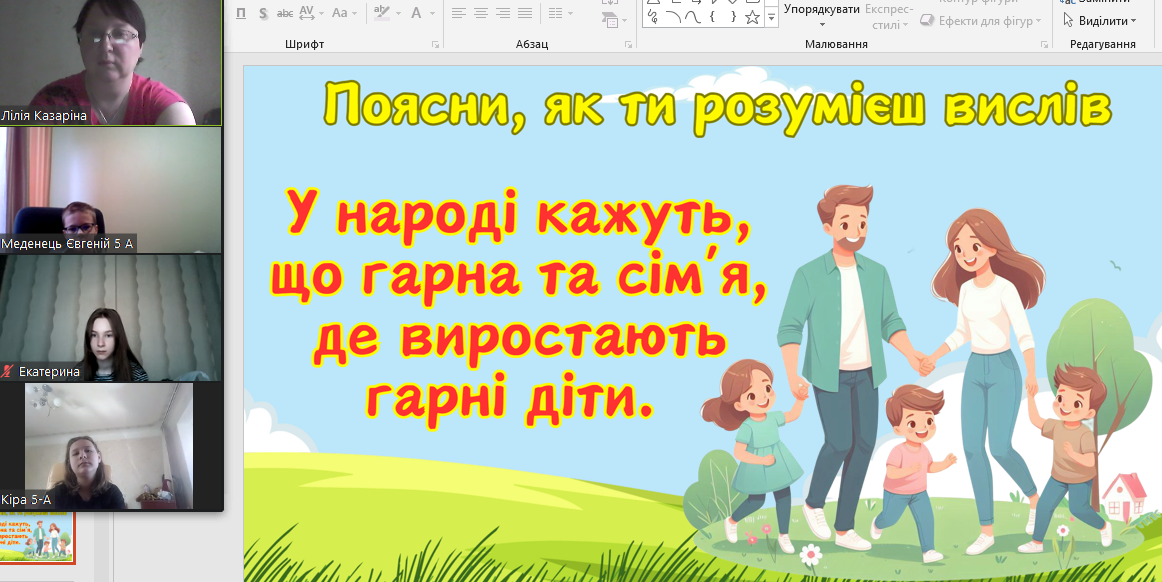Screen dimensions: 1162x582
Task: Open the Упорядкувати arrange menu
Action: click(822, 15)
